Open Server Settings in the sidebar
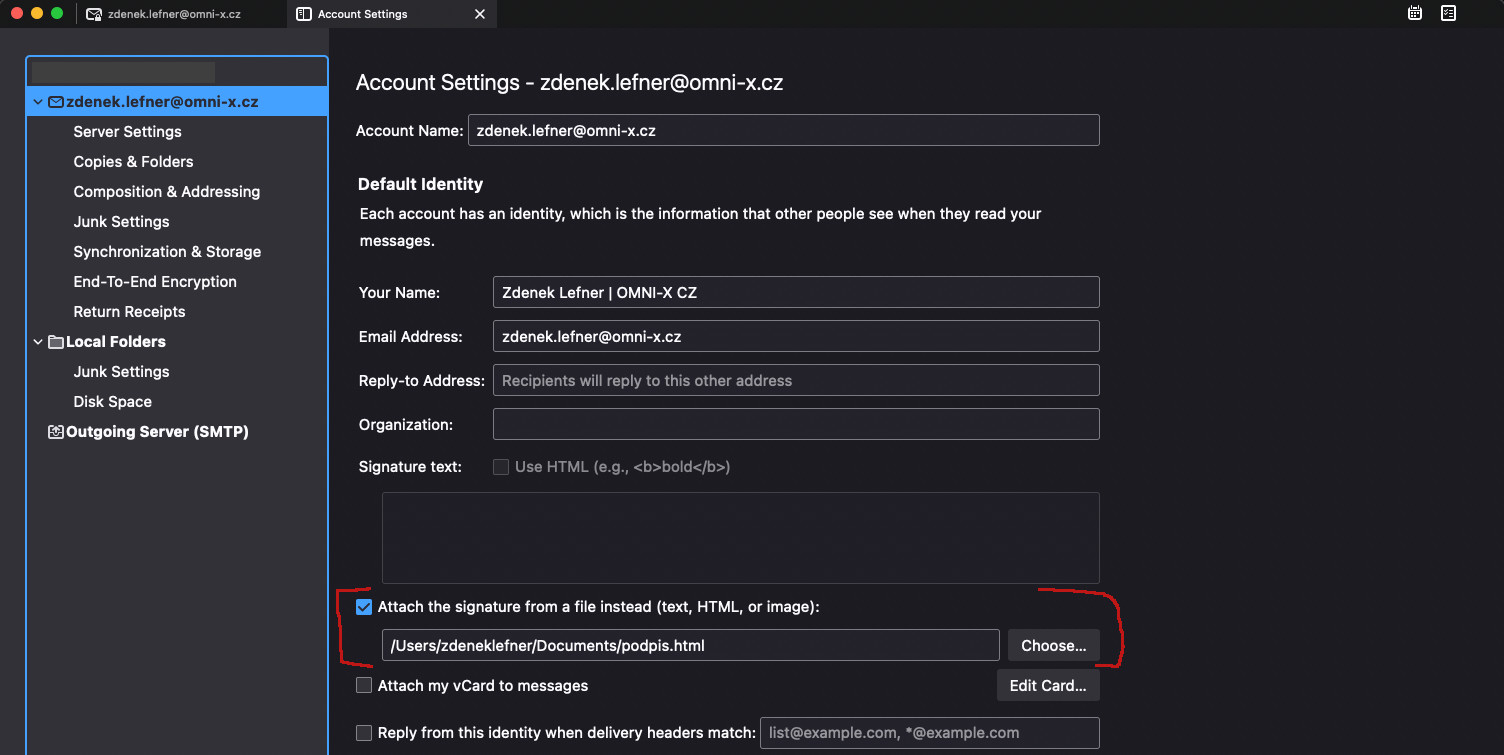Image resolution: width=1504 pixels, height=755 pixels. pos(127,132)
